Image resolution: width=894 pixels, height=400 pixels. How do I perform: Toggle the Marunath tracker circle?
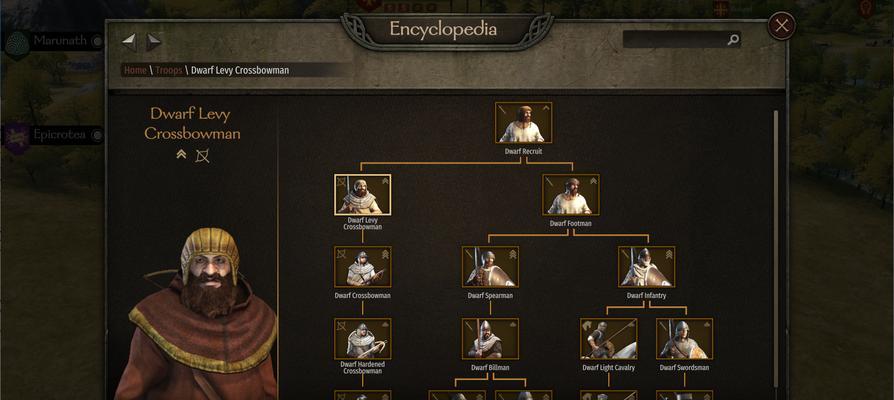click(97, 41)
